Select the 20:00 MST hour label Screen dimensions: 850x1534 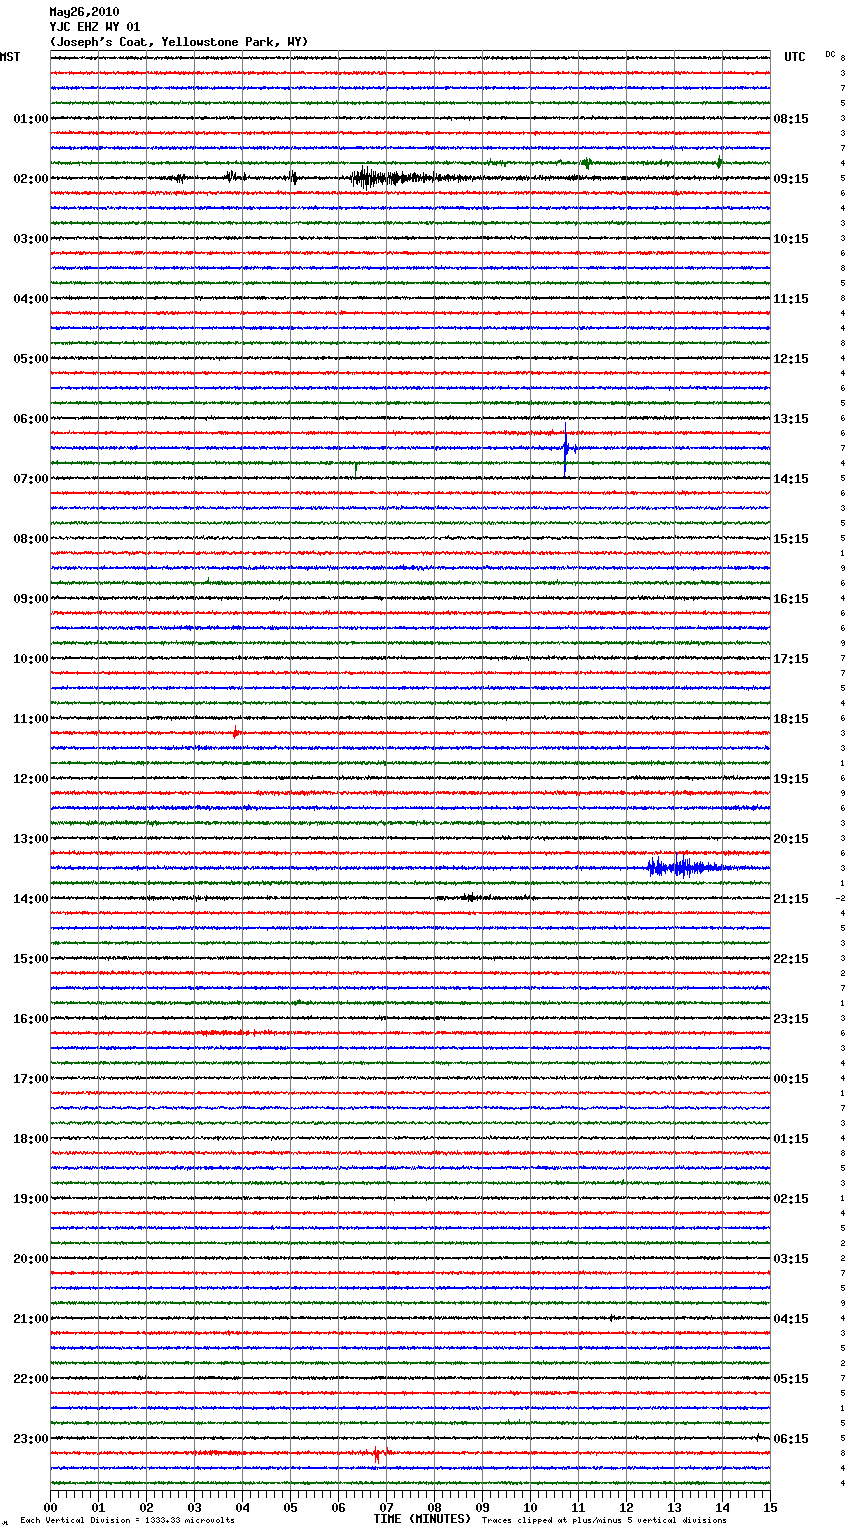[x=31, y=1259]
